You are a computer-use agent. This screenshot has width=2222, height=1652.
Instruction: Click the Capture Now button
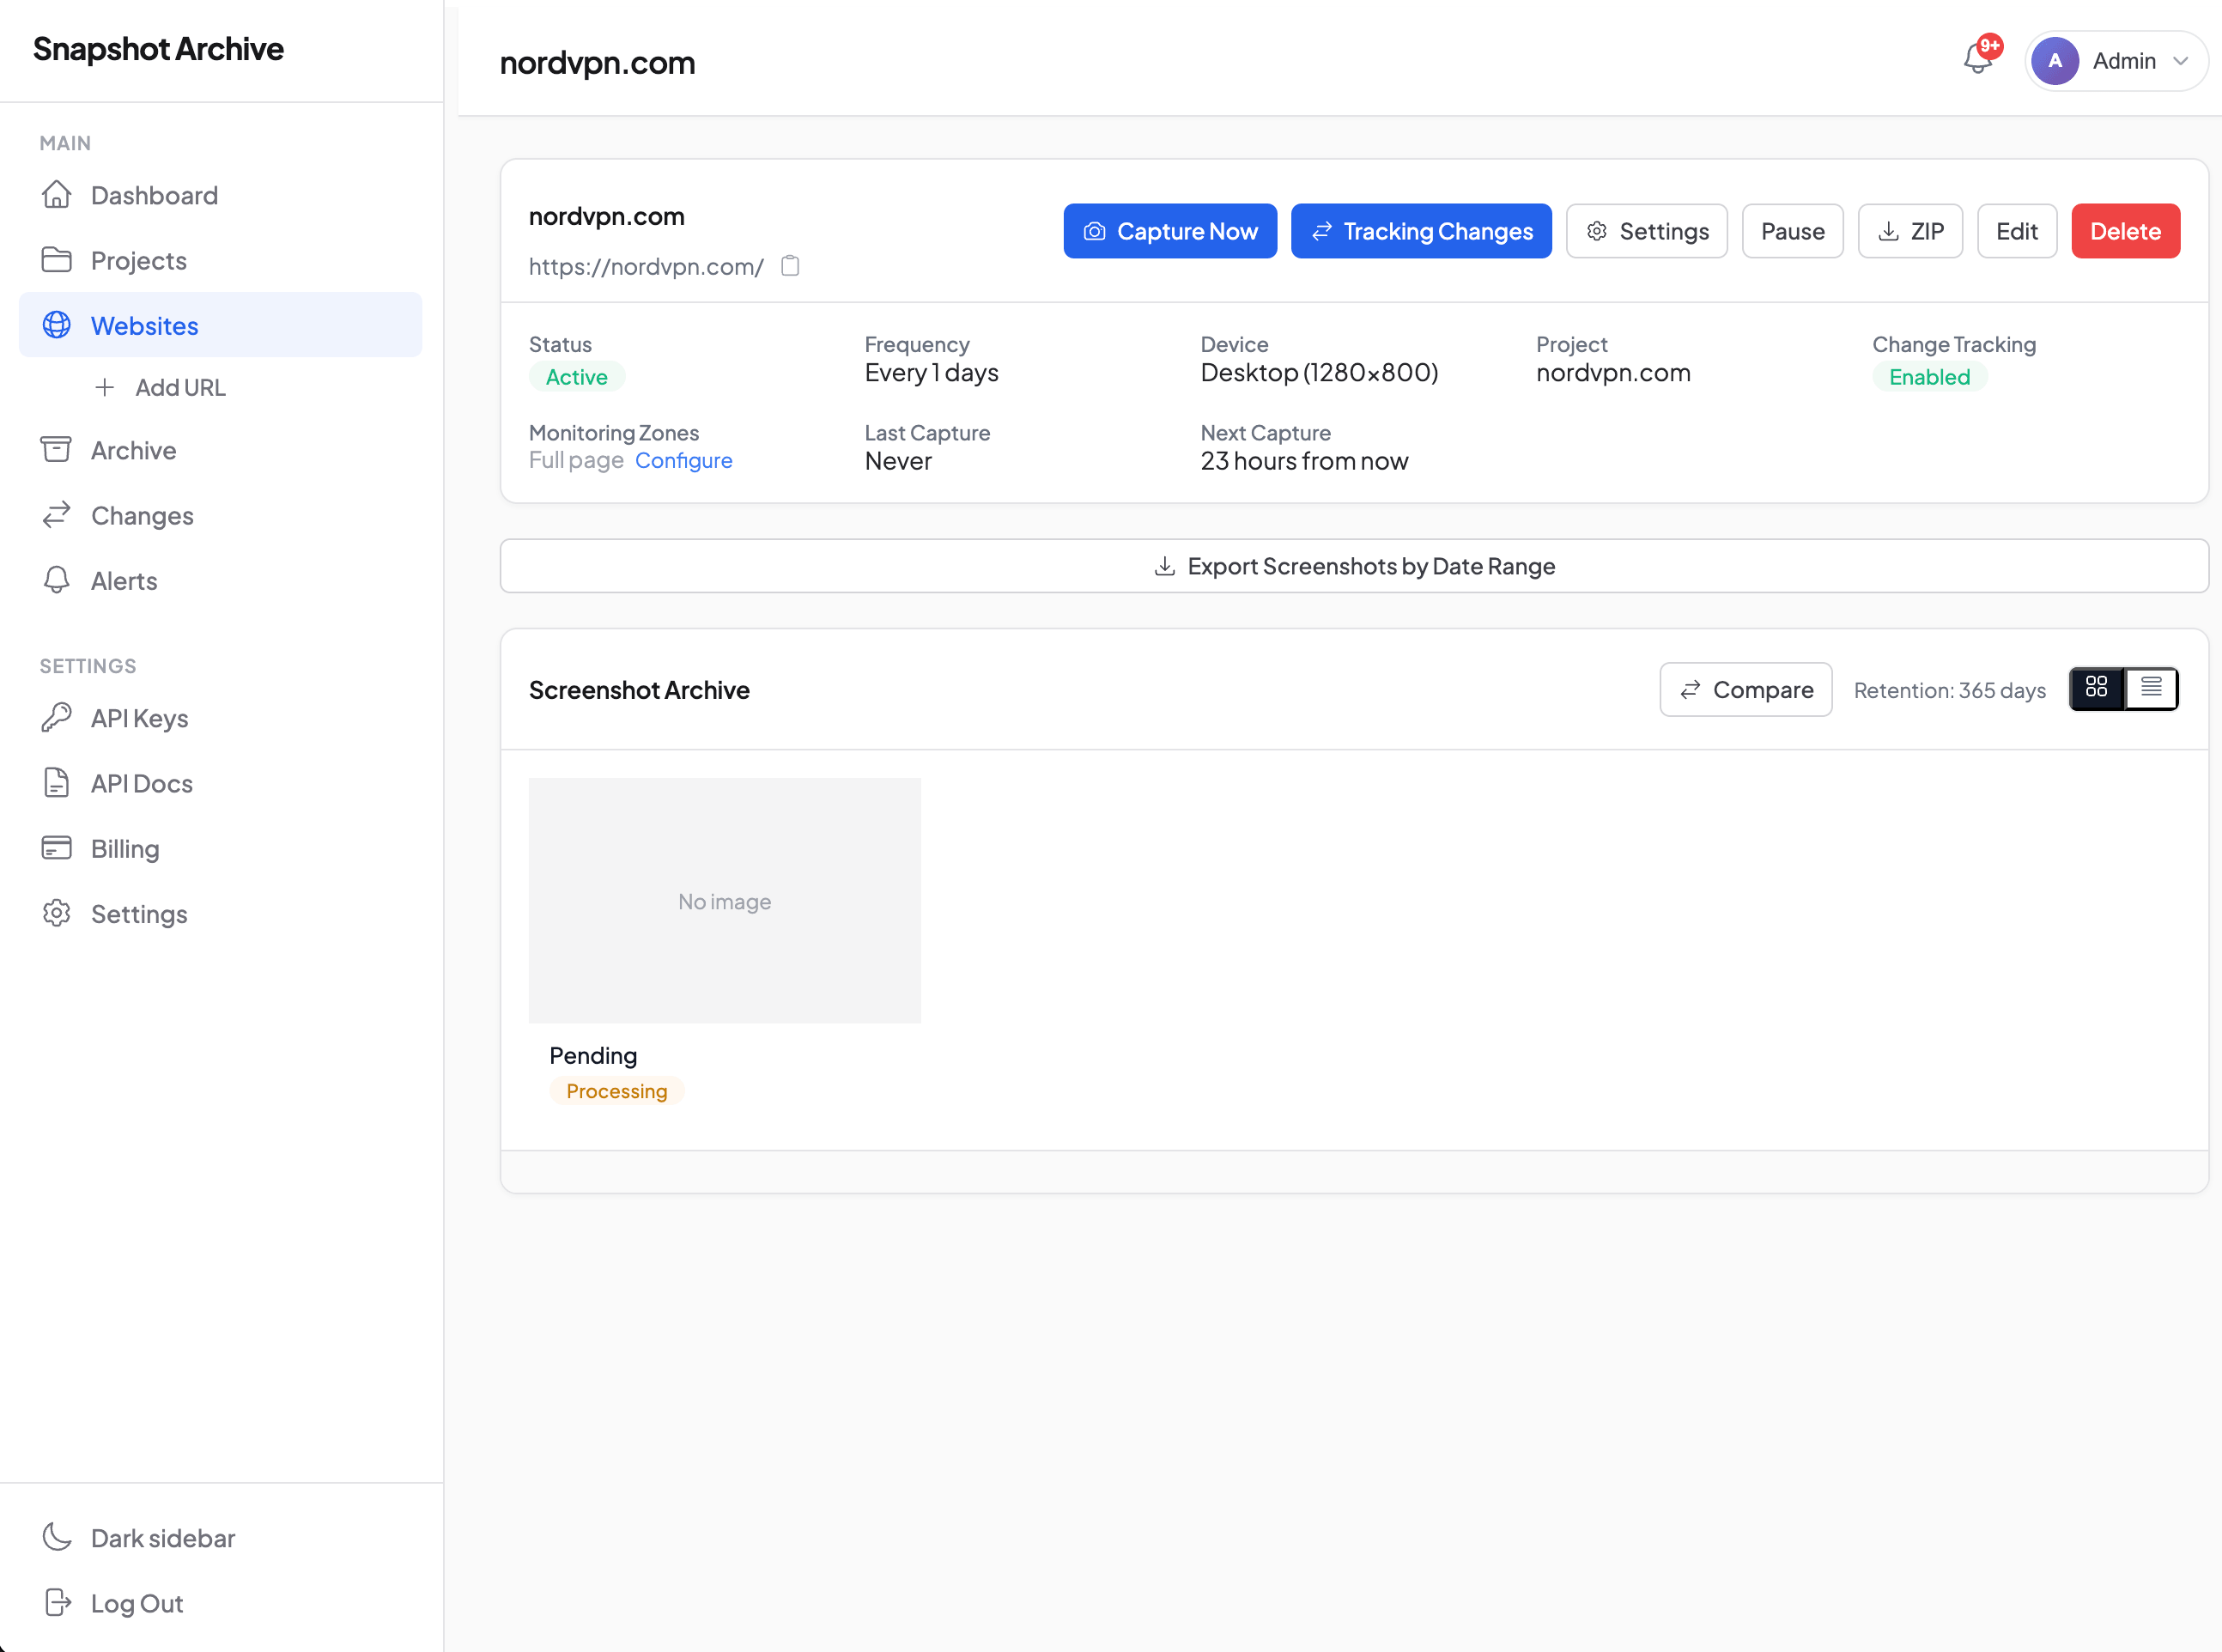click(x=1170, y=231)
